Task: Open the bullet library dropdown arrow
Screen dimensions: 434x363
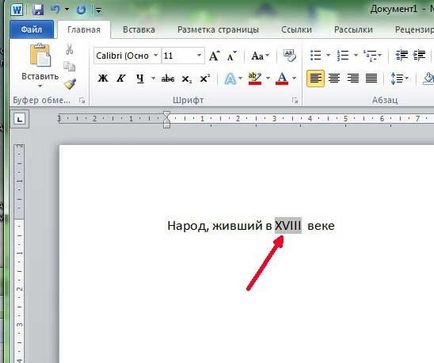Action: [x=328, y=55]
